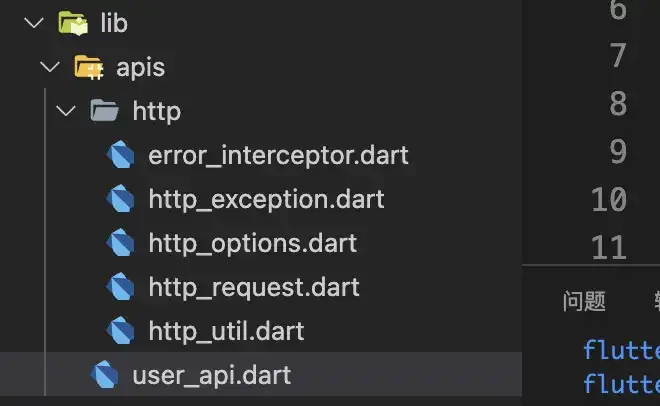Open error_interceptor.dart file
This screenshot has width=660, height=406.
click(x=278, y=155)
